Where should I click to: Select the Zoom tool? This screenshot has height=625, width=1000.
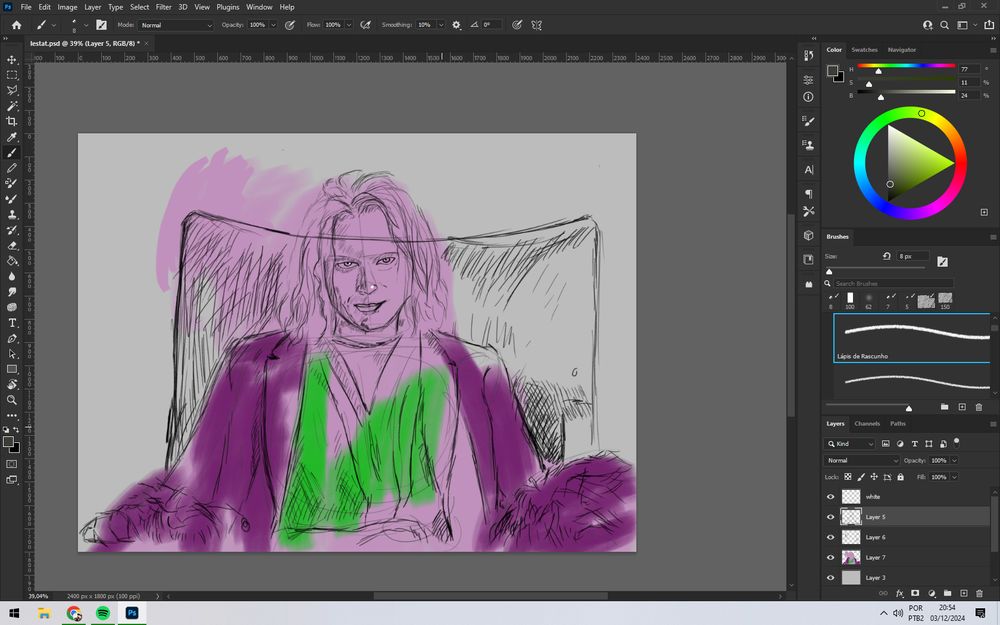(11, 400)
